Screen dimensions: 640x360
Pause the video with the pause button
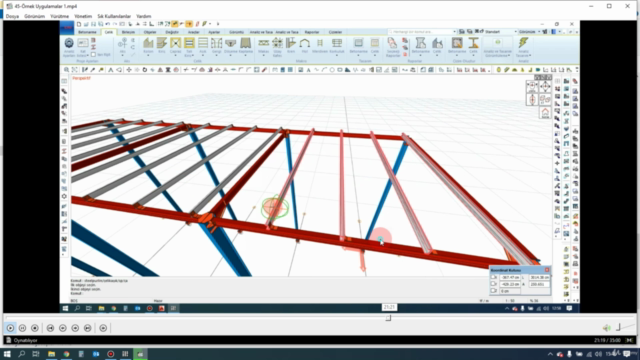coord(22,328)
